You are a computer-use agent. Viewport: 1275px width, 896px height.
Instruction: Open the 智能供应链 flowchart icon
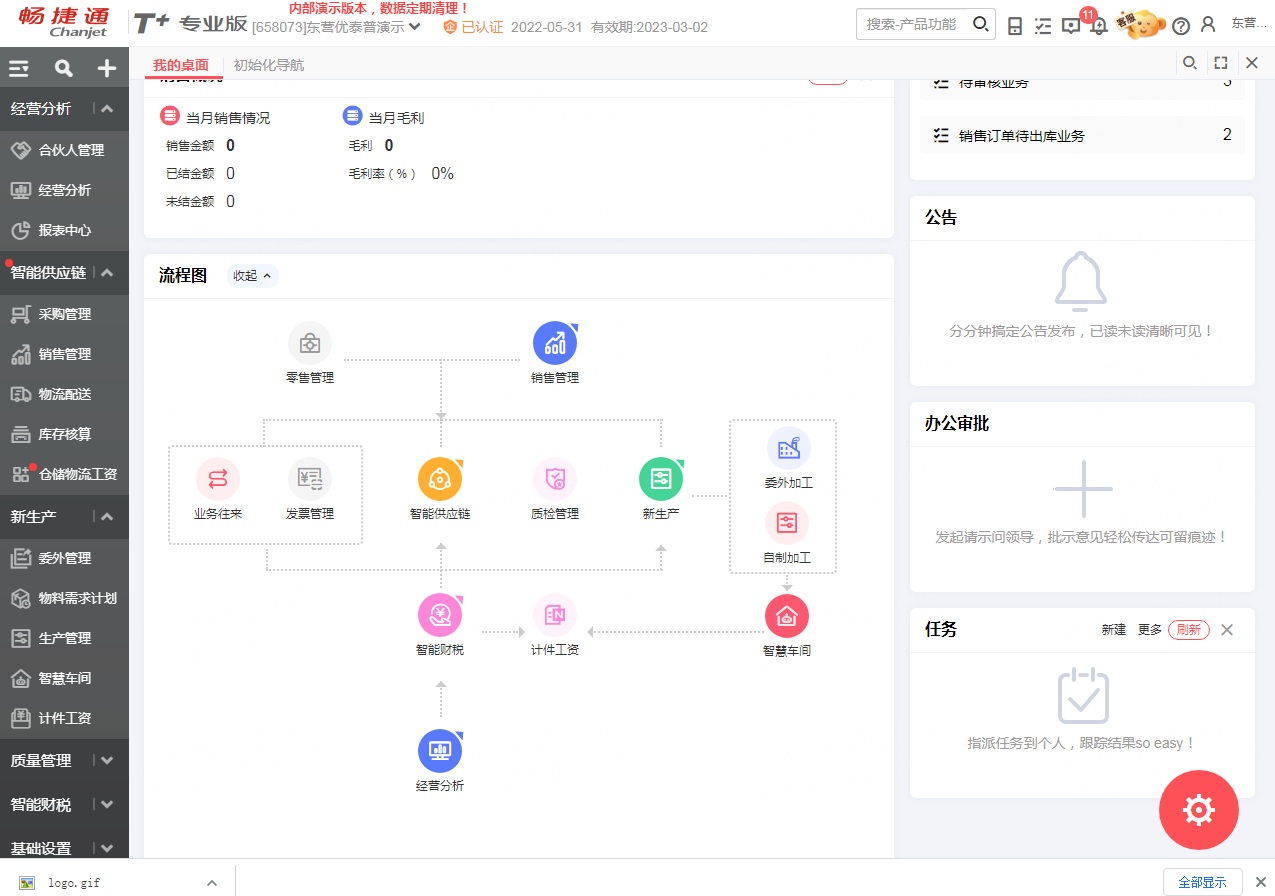point(440,479)
